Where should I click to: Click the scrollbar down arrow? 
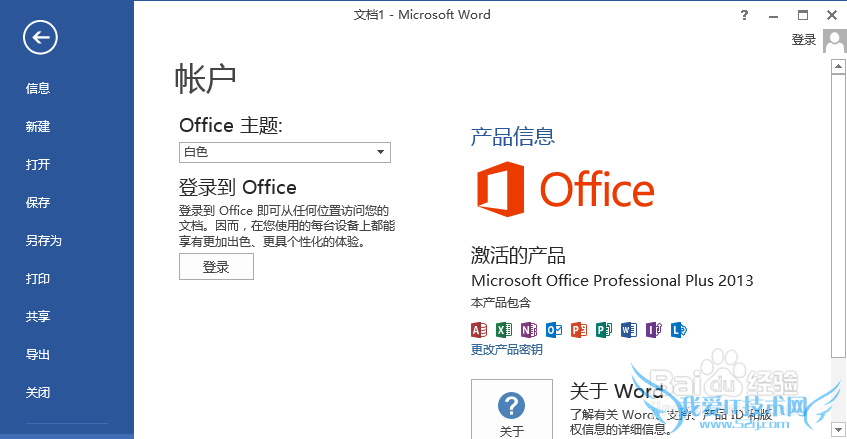838,430
